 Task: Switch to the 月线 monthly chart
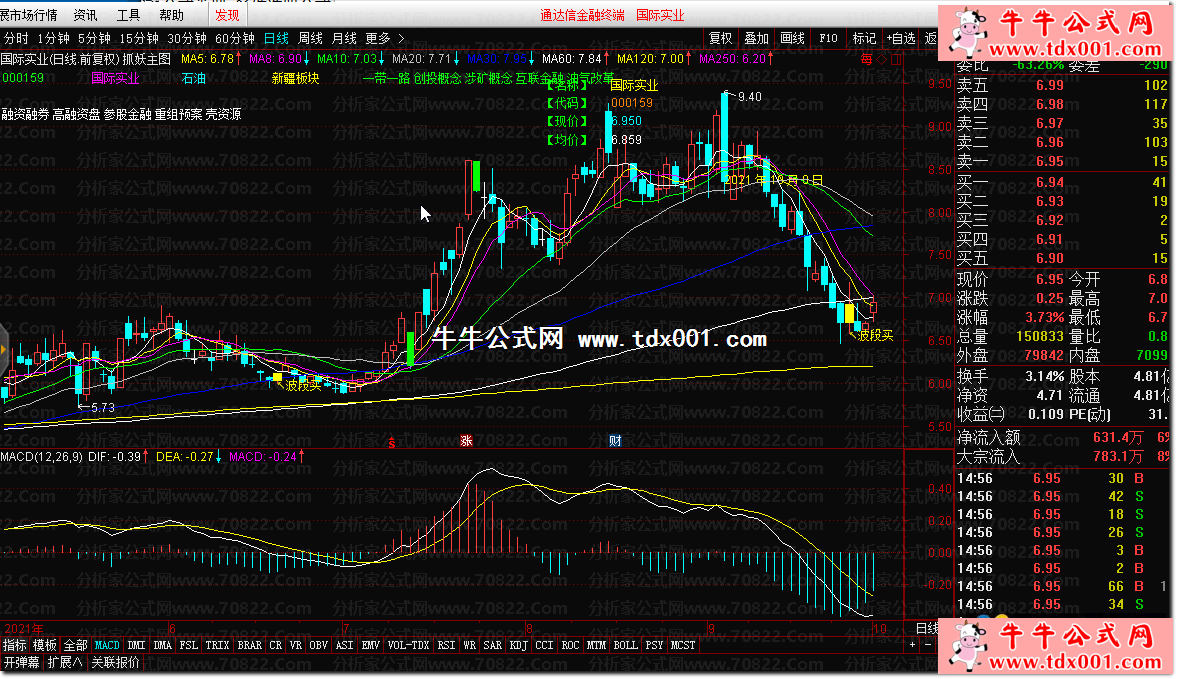pos(344,38)
